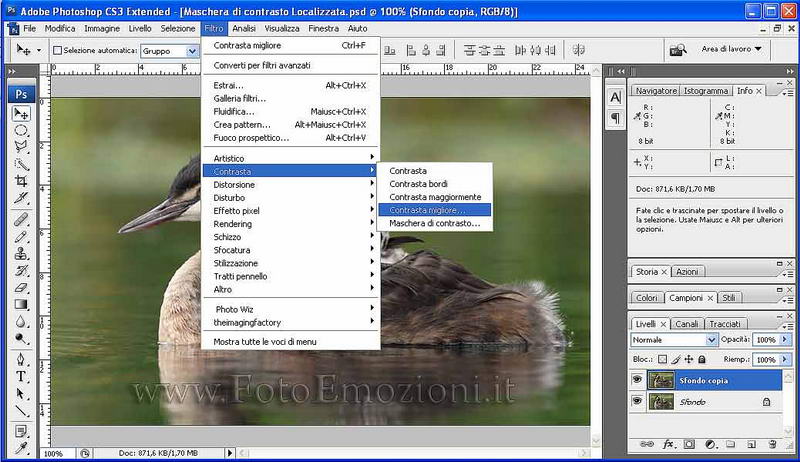Create a new layer
Screen dimensions: 800x462
pyautogui.click(x=751, y=444)
